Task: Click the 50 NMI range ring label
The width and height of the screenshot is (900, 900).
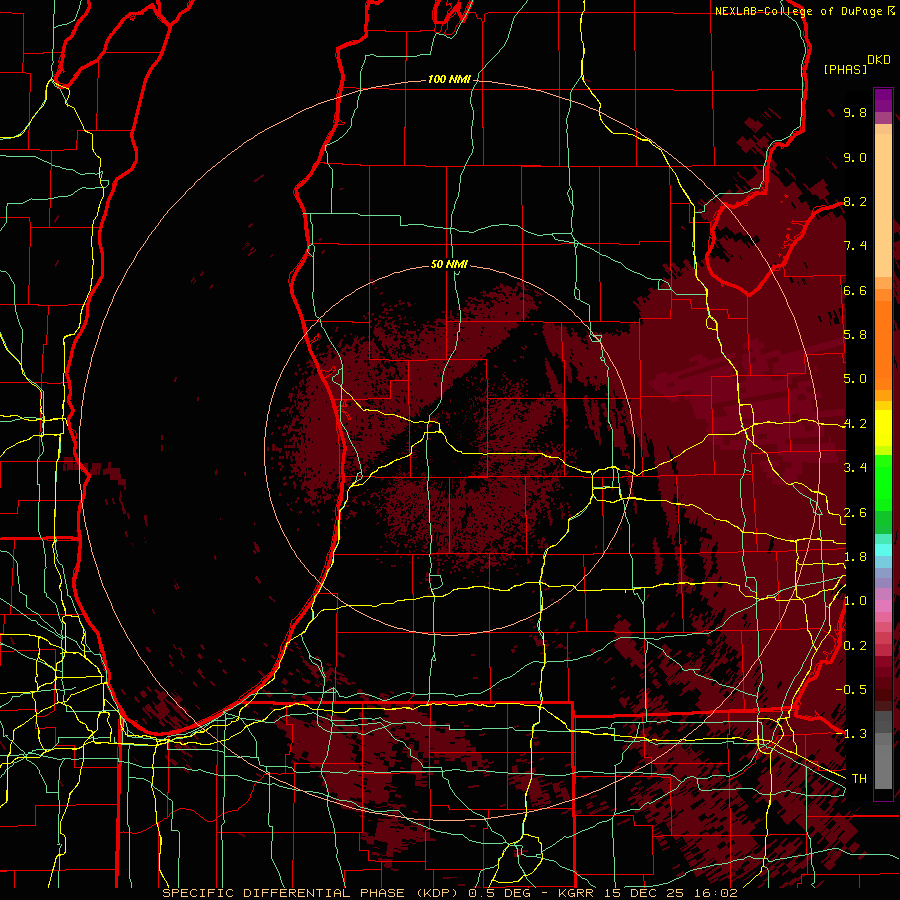Action: click(x=449, y=264)
